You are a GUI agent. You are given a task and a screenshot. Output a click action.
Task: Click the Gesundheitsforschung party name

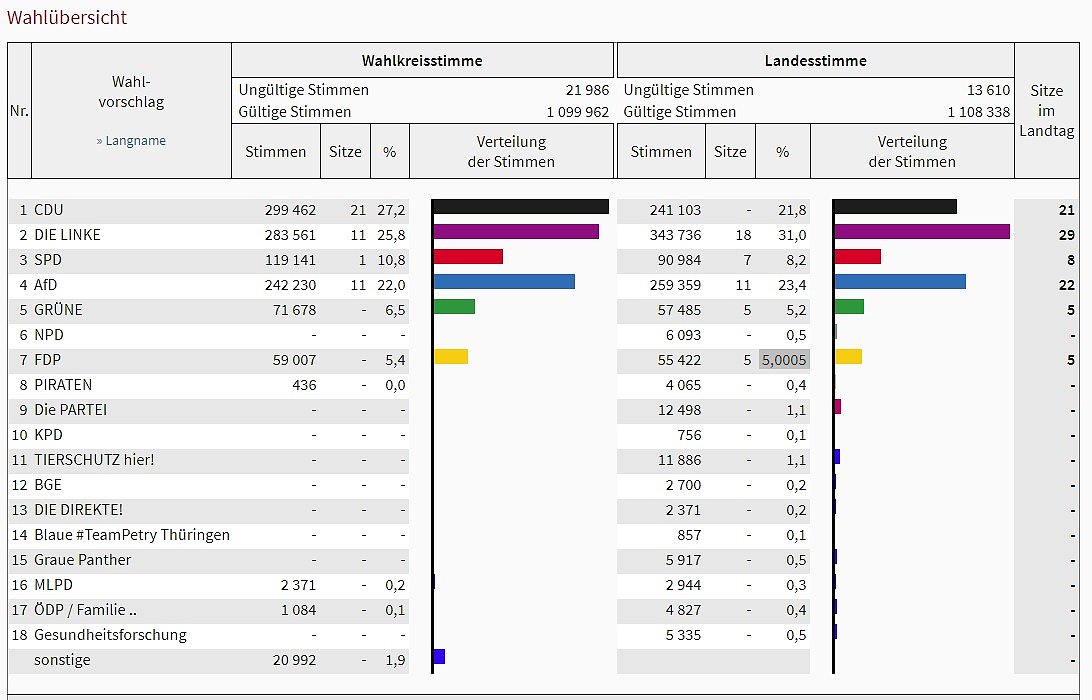(110, 635)
